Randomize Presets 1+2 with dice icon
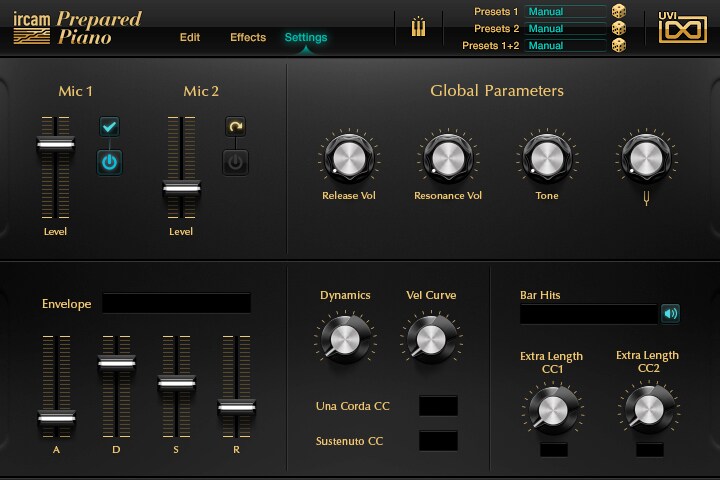 pos(619,45)
